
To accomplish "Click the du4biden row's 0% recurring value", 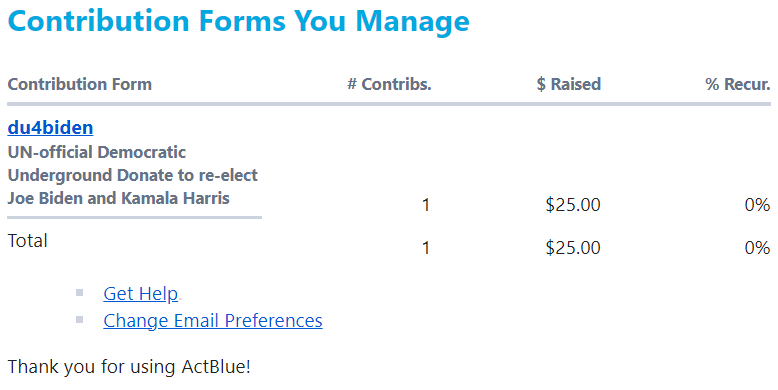I will [x=757, y=205].
